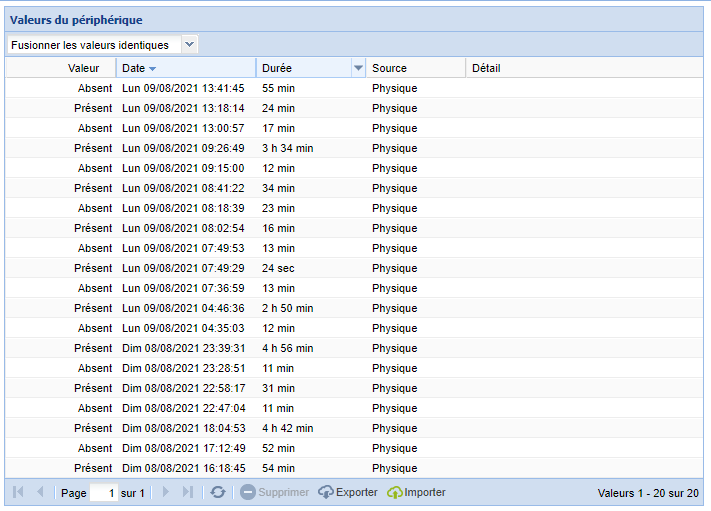The width and height of the screenshot is (711, 511).
Task: Open the Fusionner les valeurs identiques dropdown
Action: click(190, 44)
